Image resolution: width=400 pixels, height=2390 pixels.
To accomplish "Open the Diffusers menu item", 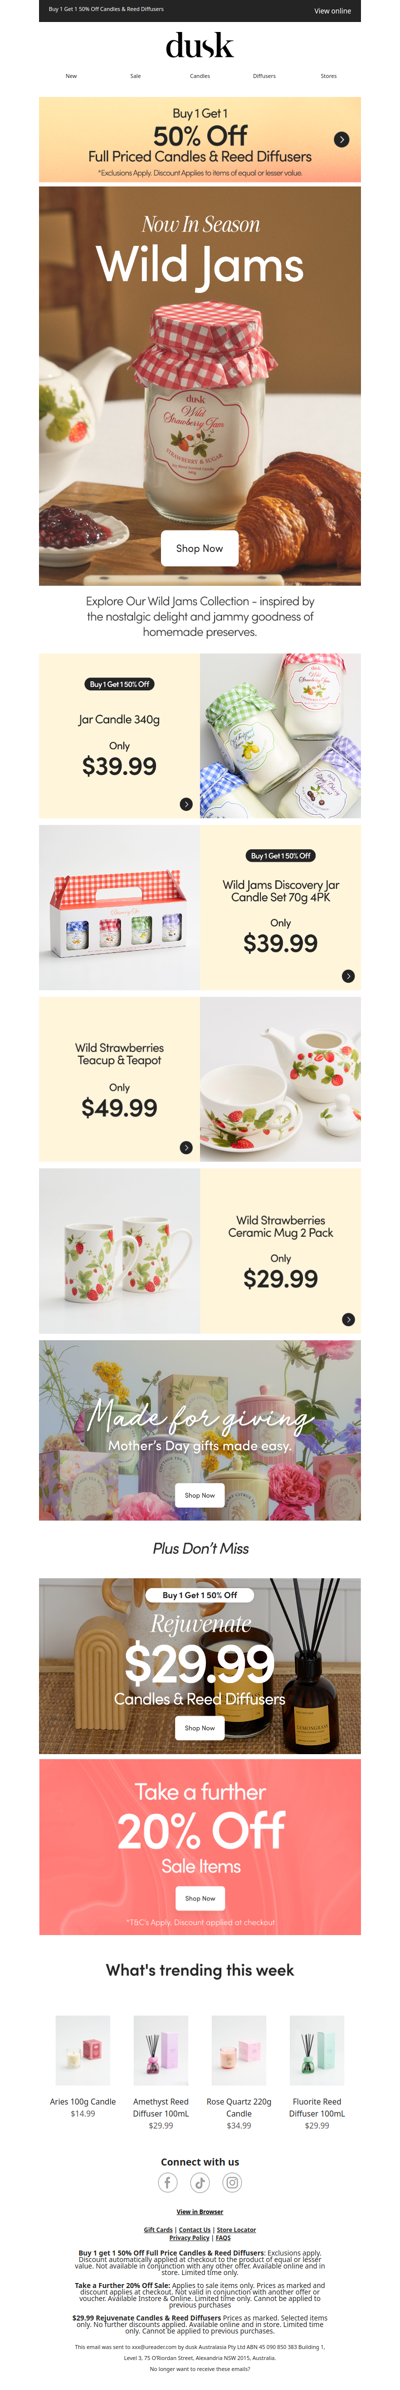I will (264, 76).
